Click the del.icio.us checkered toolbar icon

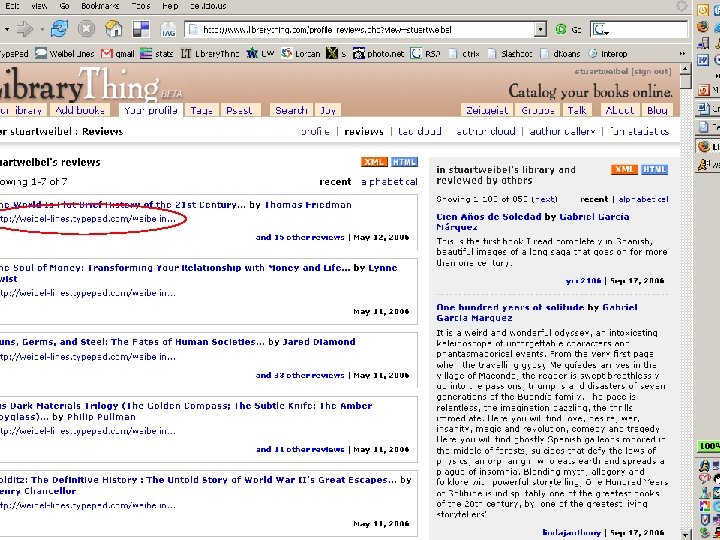(x=141, y=29)
